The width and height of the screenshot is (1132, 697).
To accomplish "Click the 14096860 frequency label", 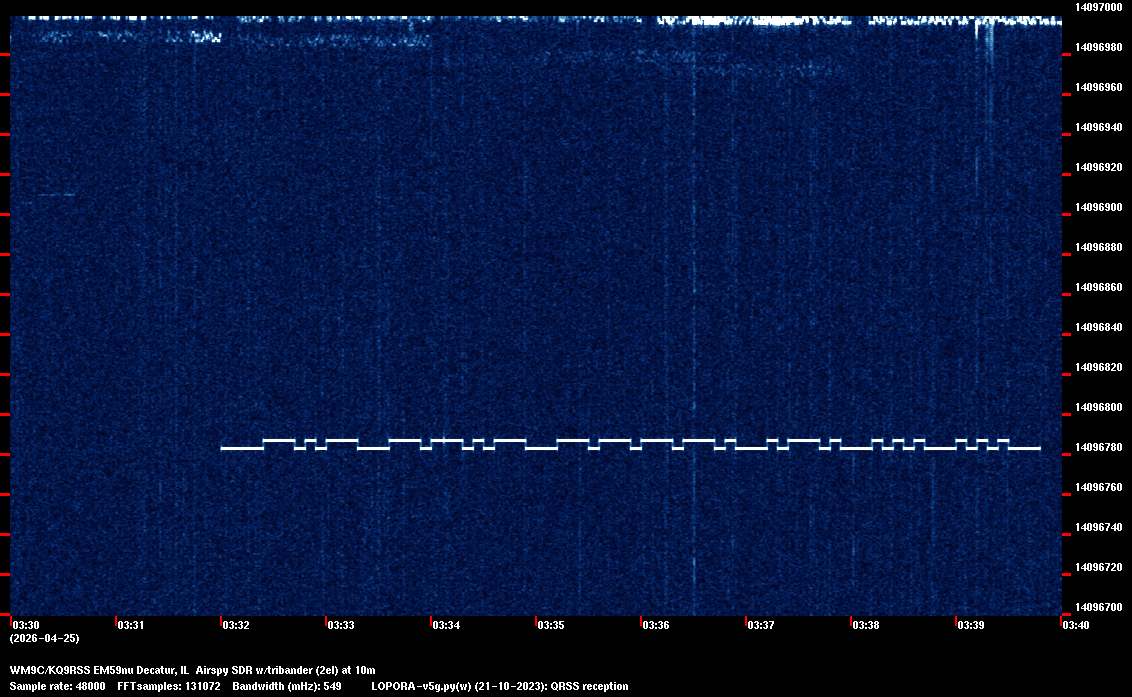I will (1097, 287).
